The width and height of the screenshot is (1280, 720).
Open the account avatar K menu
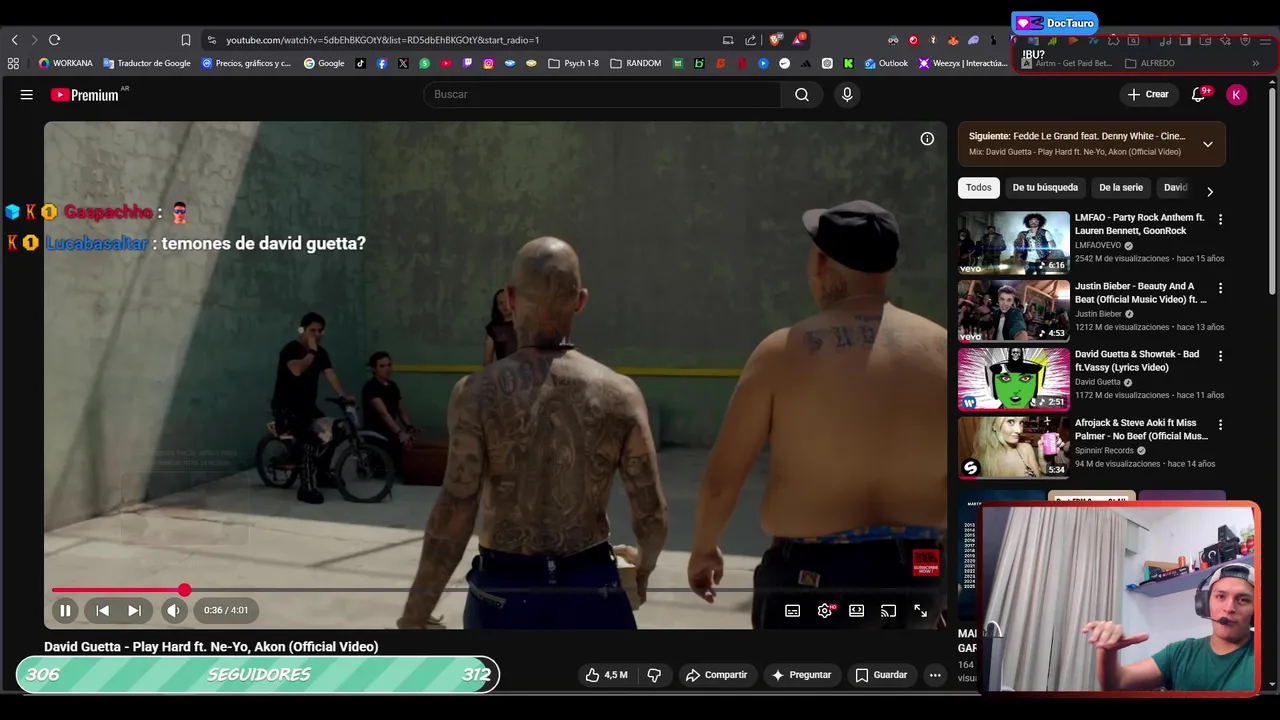[1237, 94]
